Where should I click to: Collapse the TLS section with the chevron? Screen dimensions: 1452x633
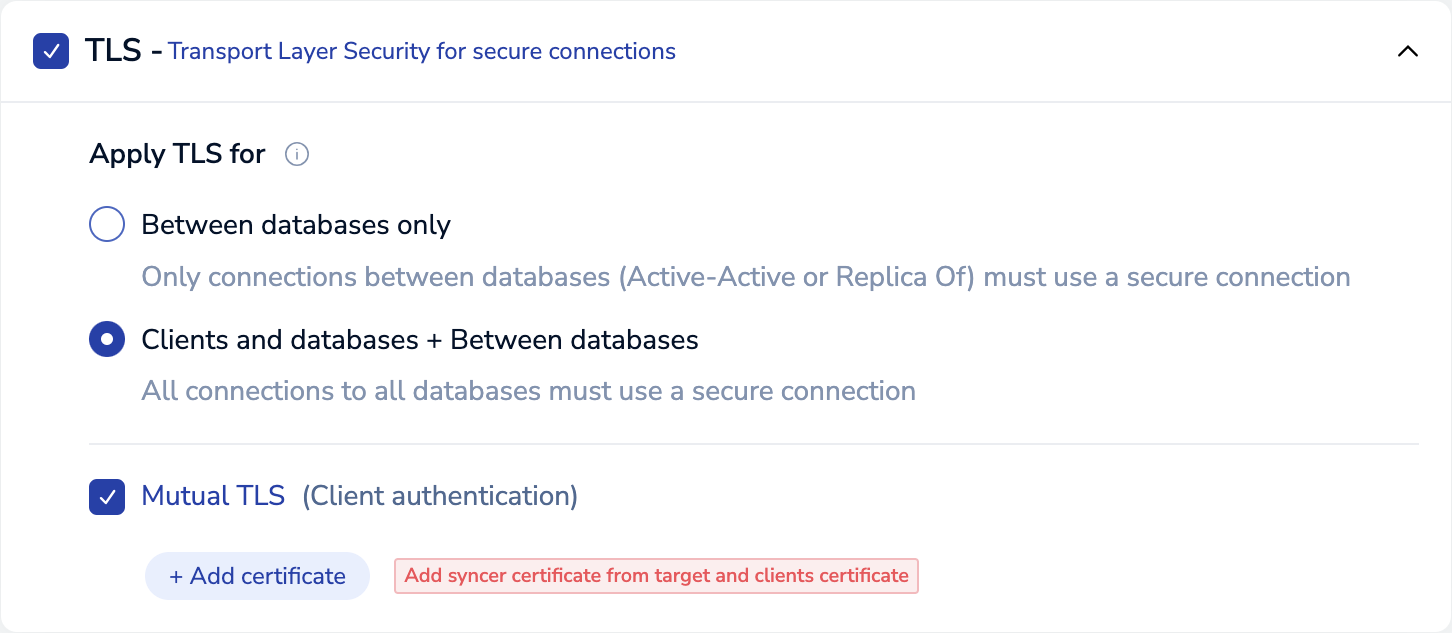click(1407, 51)
